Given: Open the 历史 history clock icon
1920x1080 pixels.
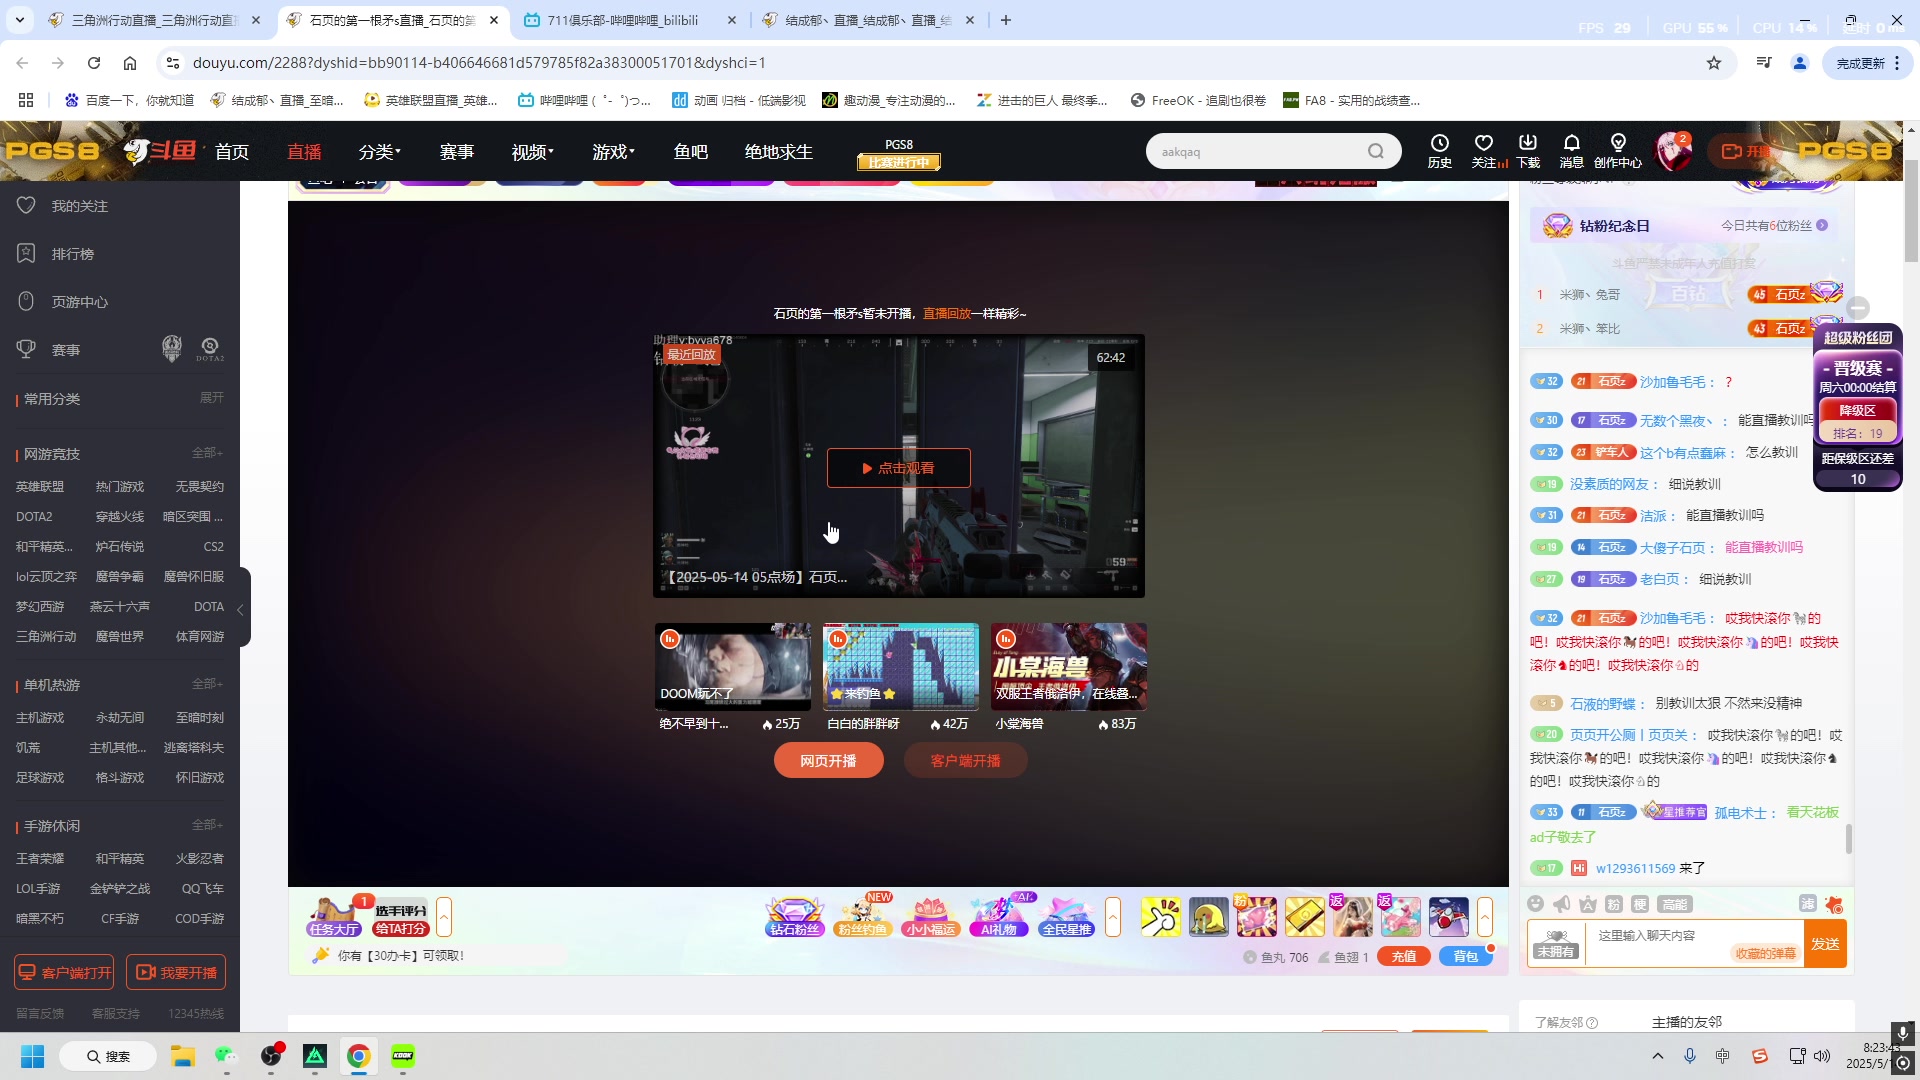Looking at the screenshot, I should point(1439,151).
